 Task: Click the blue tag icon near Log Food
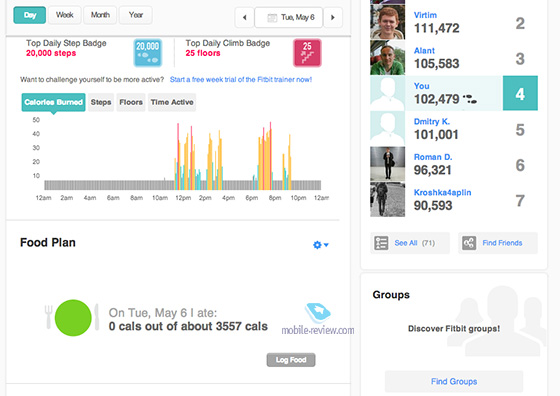tap(318, 312)
